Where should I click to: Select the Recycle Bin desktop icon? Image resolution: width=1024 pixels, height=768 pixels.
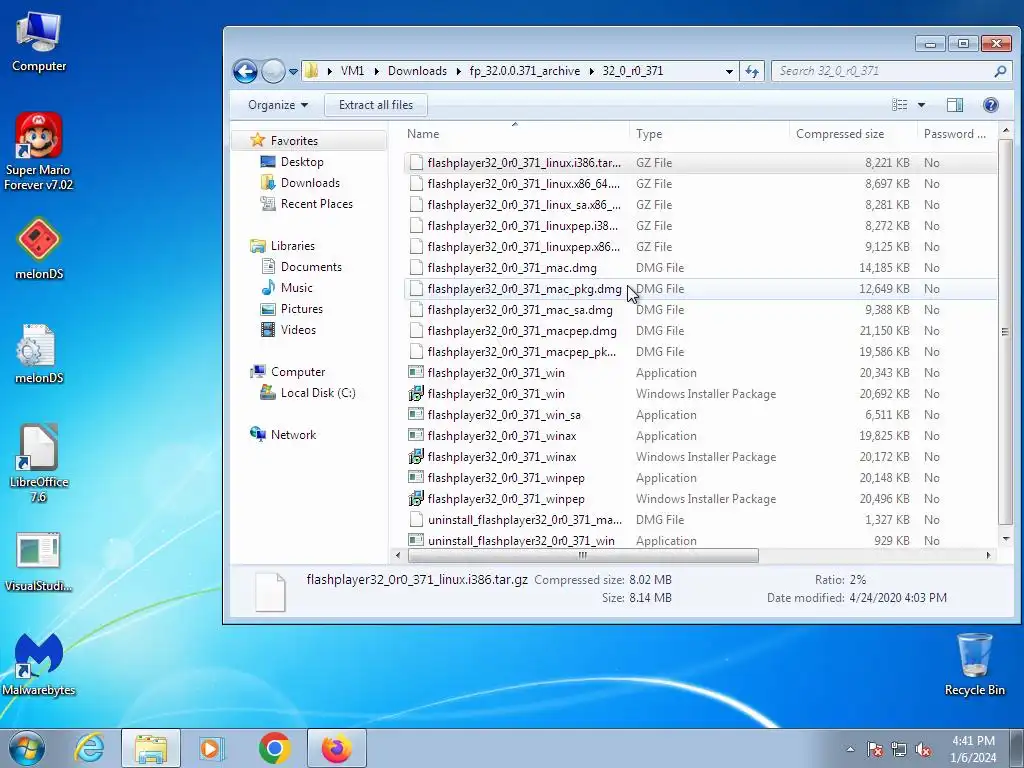[x=974, y=664]
